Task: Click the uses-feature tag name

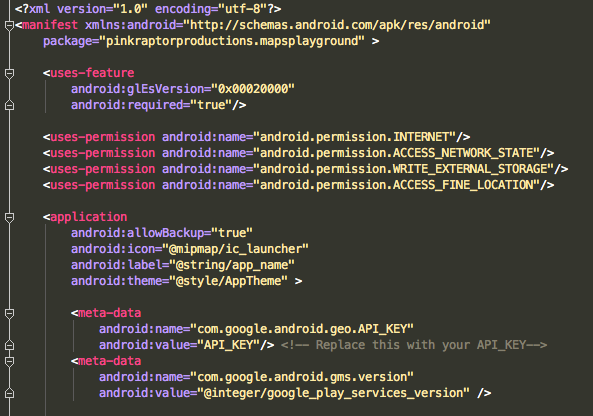Action: pyautogui.click(x=92, y=73)
